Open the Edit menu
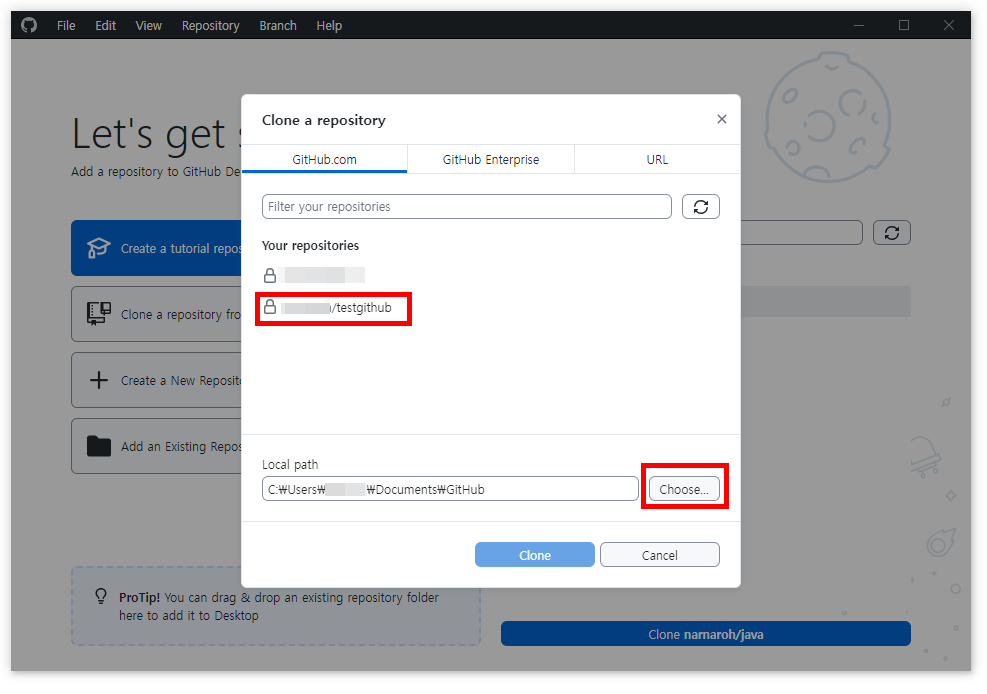The image size is (987, 694). (x=105, y=26)
